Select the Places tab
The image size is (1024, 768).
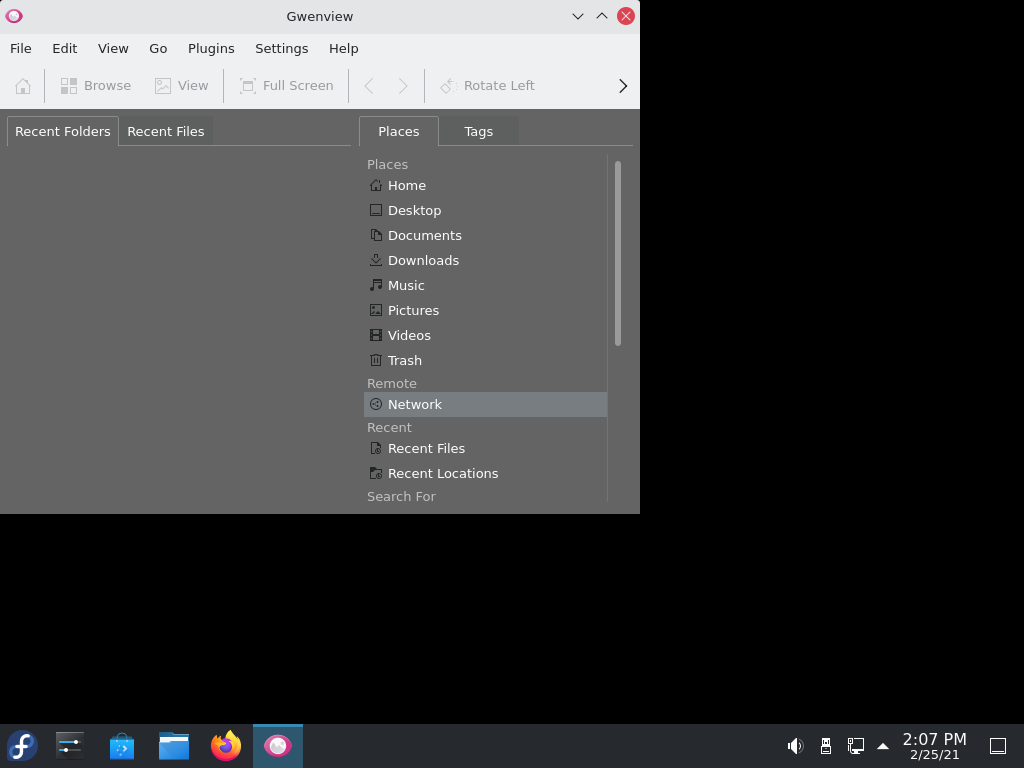pos(398,131)
